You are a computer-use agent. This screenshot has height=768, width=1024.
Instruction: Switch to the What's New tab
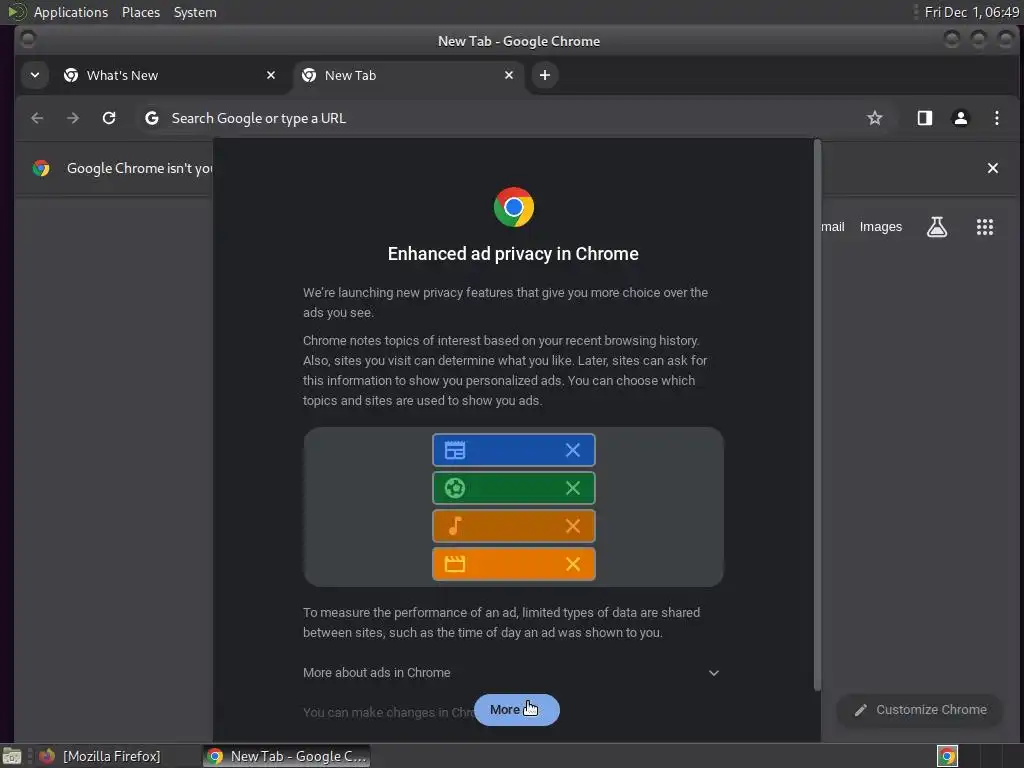(x=171, y=75)
